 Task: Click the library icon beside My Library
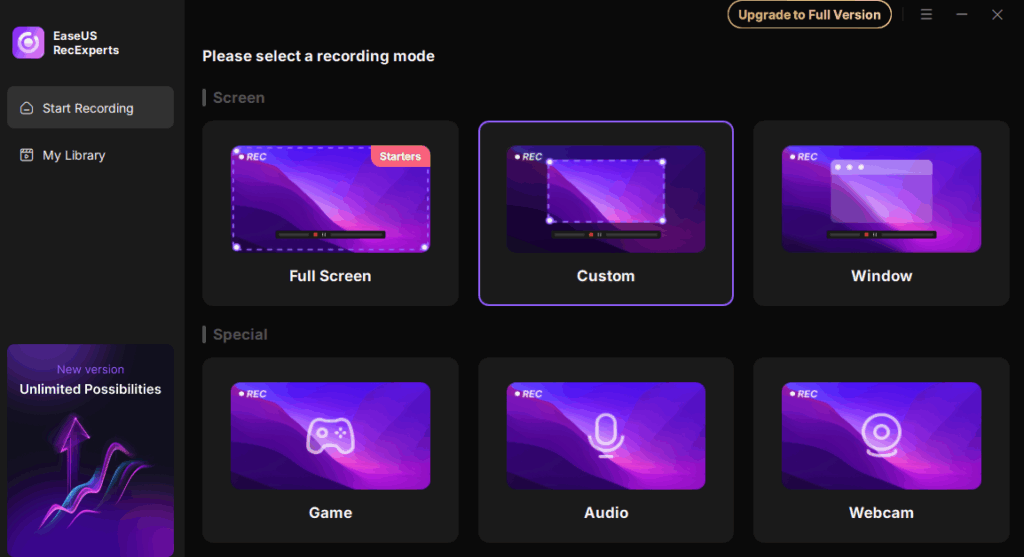(27, 155)
